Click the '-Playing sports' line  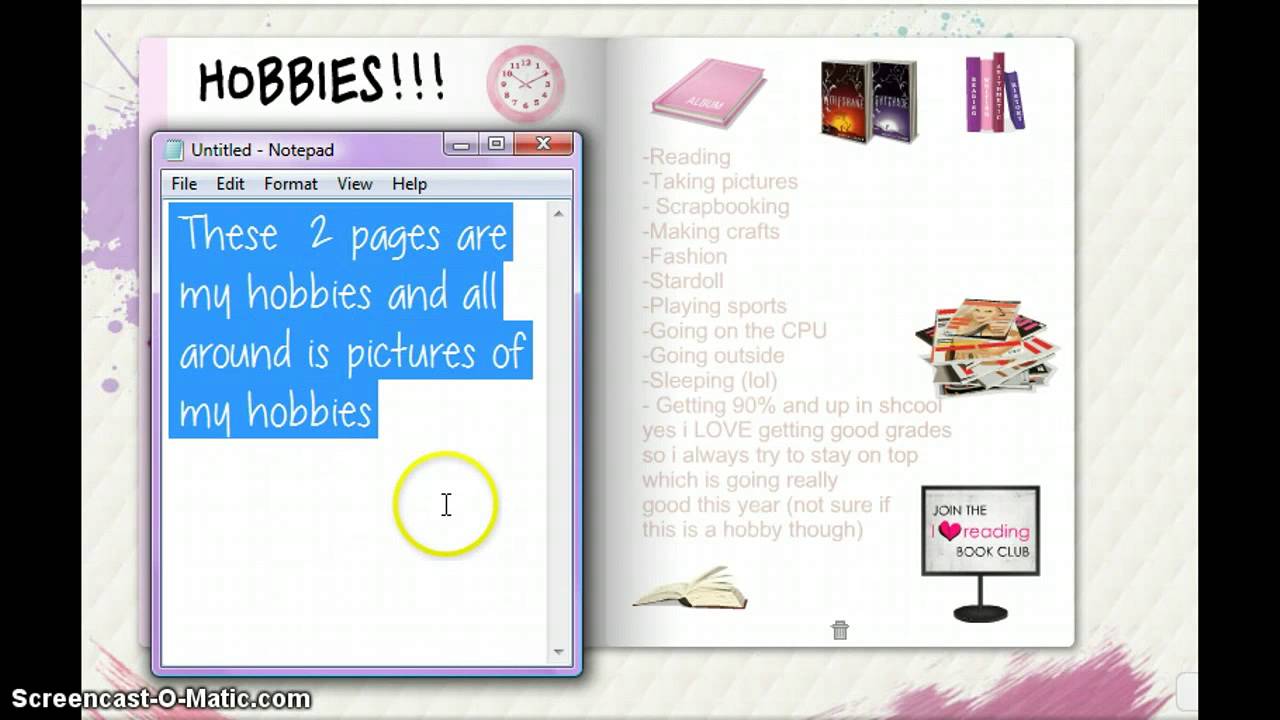pyautogui.click(x=715, y=306)
